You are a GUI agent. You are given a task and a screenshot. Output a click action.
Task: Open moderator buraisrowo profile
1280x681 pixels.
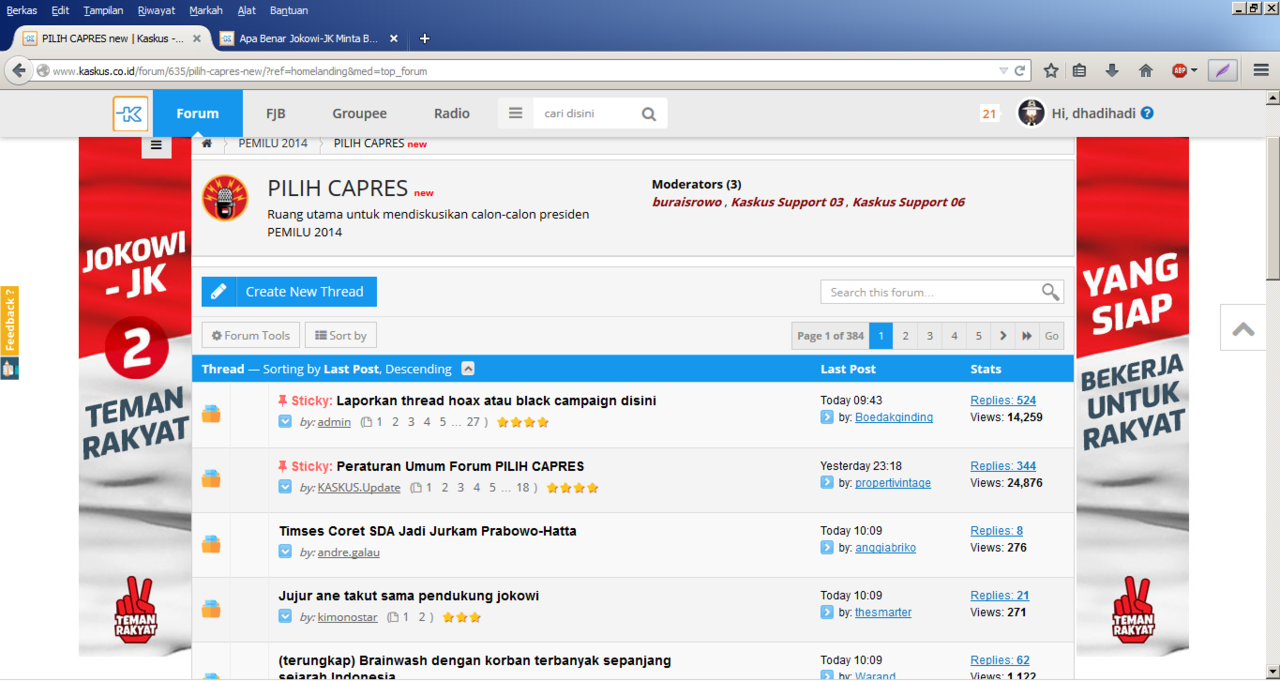(687, 202)
